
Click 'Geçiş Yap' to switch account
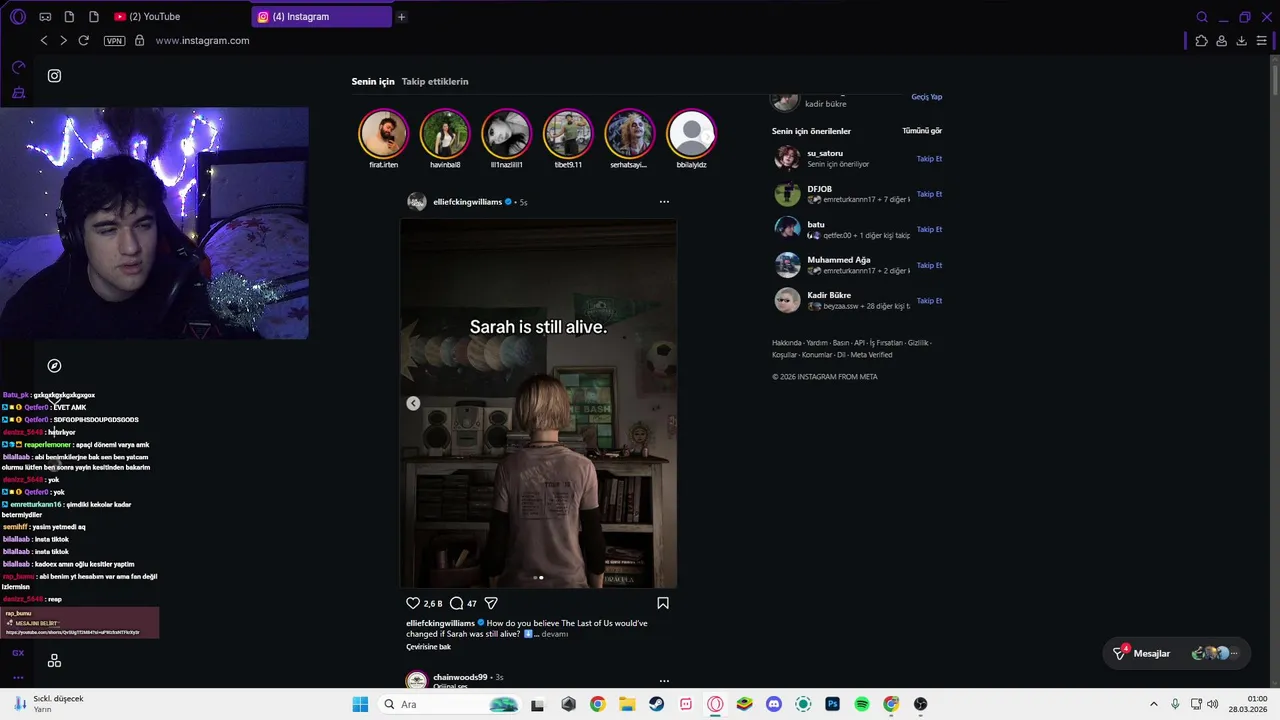927,97
